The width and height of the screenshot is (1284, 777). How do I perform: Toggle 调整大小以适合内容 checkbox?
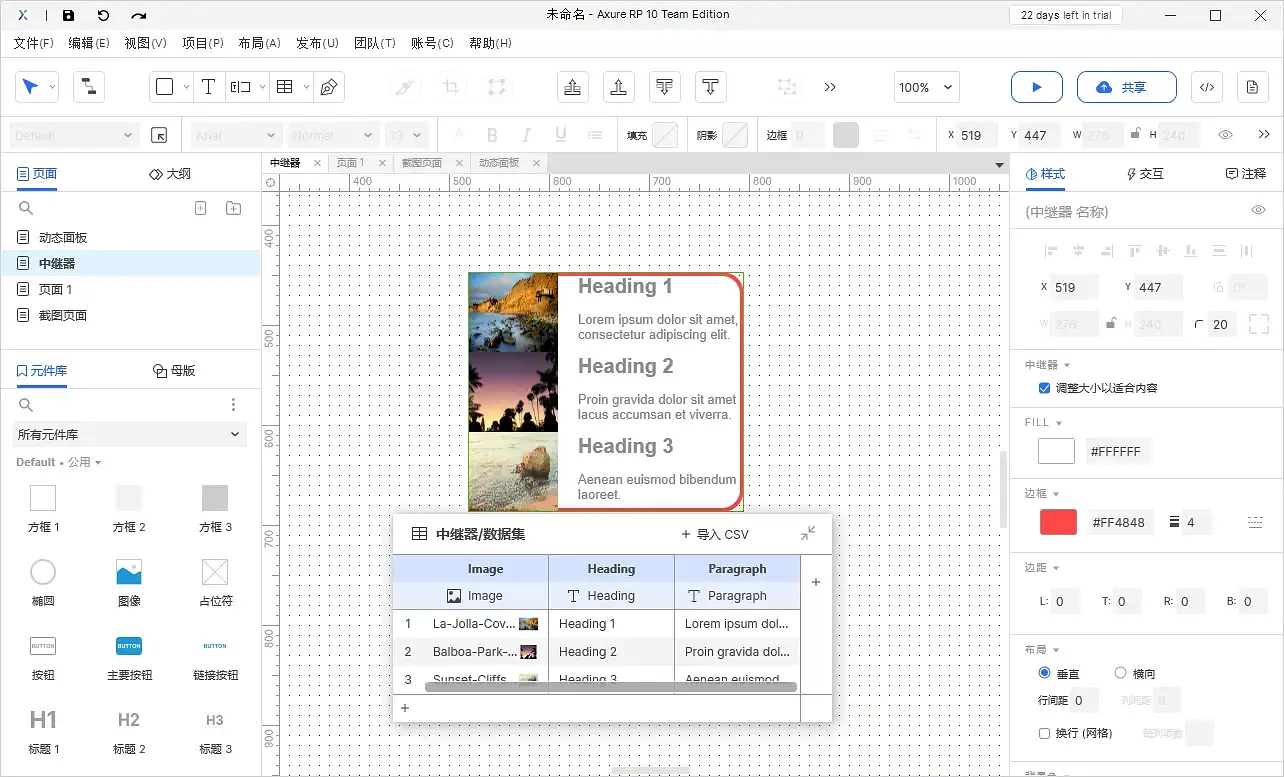click(x=1045, y=388)
